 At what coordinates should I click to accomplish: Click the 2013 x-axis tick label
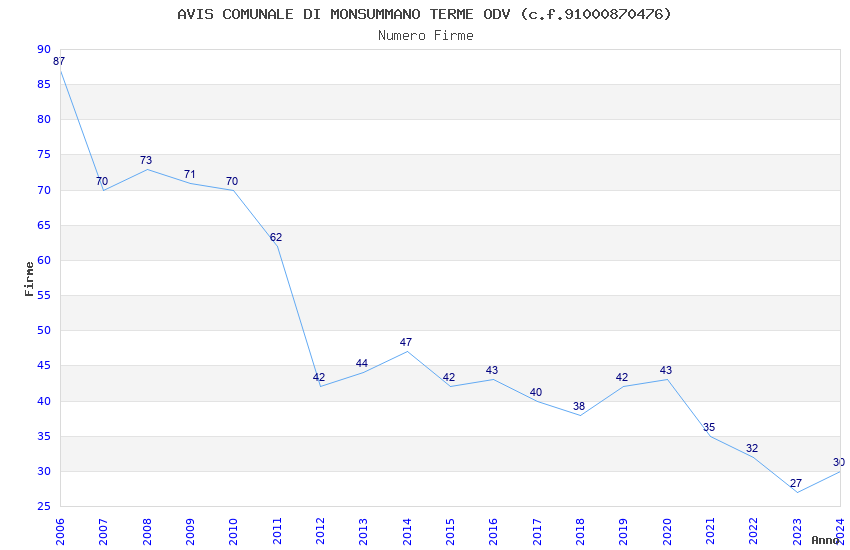tap(363, 532)
